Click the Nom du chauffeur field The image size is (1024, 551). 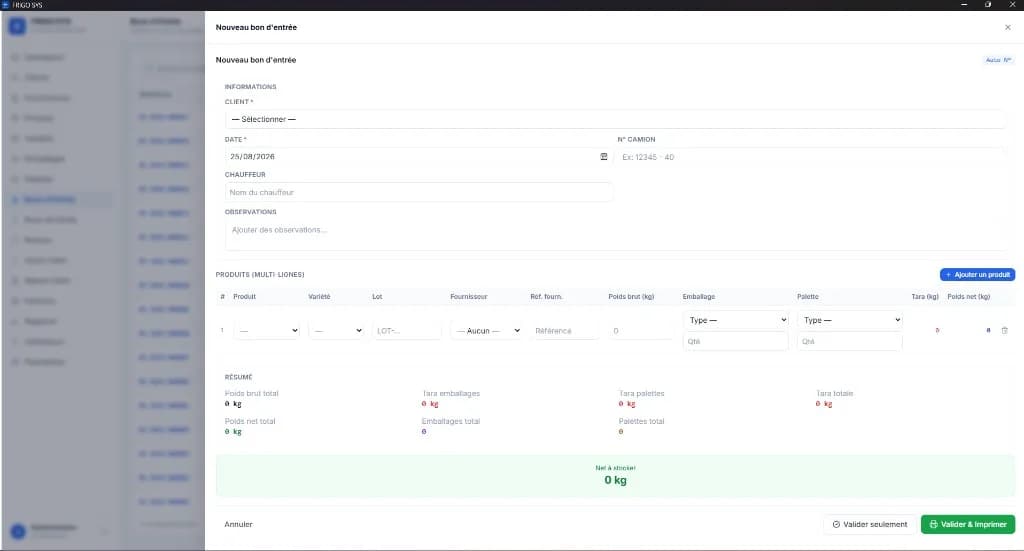point(419,193)
